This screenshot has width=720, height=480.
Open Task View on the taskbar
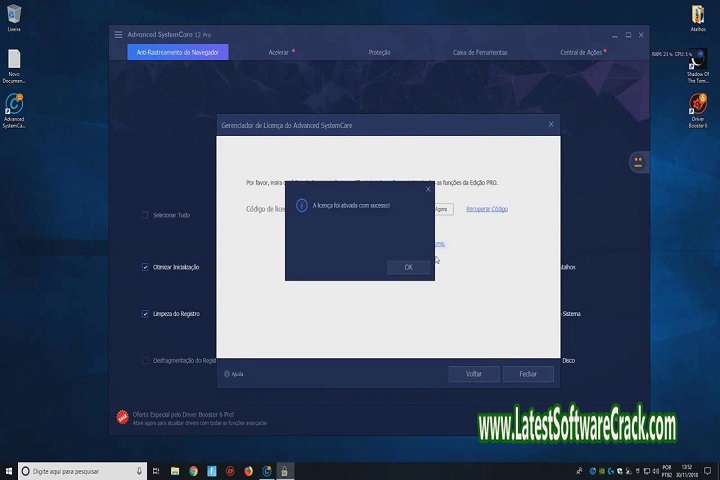click(156, 471)
